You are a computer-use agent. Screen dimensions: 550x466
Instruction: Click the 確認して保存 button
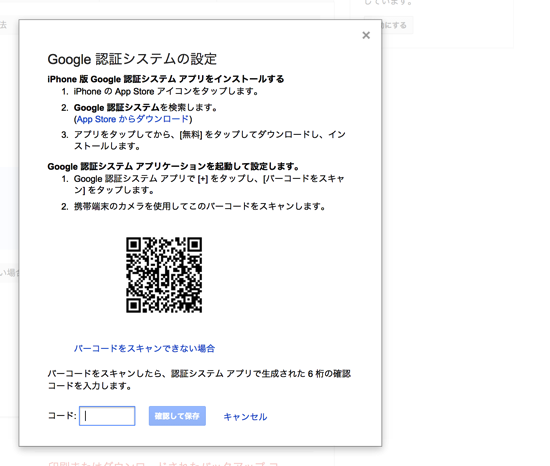(177, 416)
